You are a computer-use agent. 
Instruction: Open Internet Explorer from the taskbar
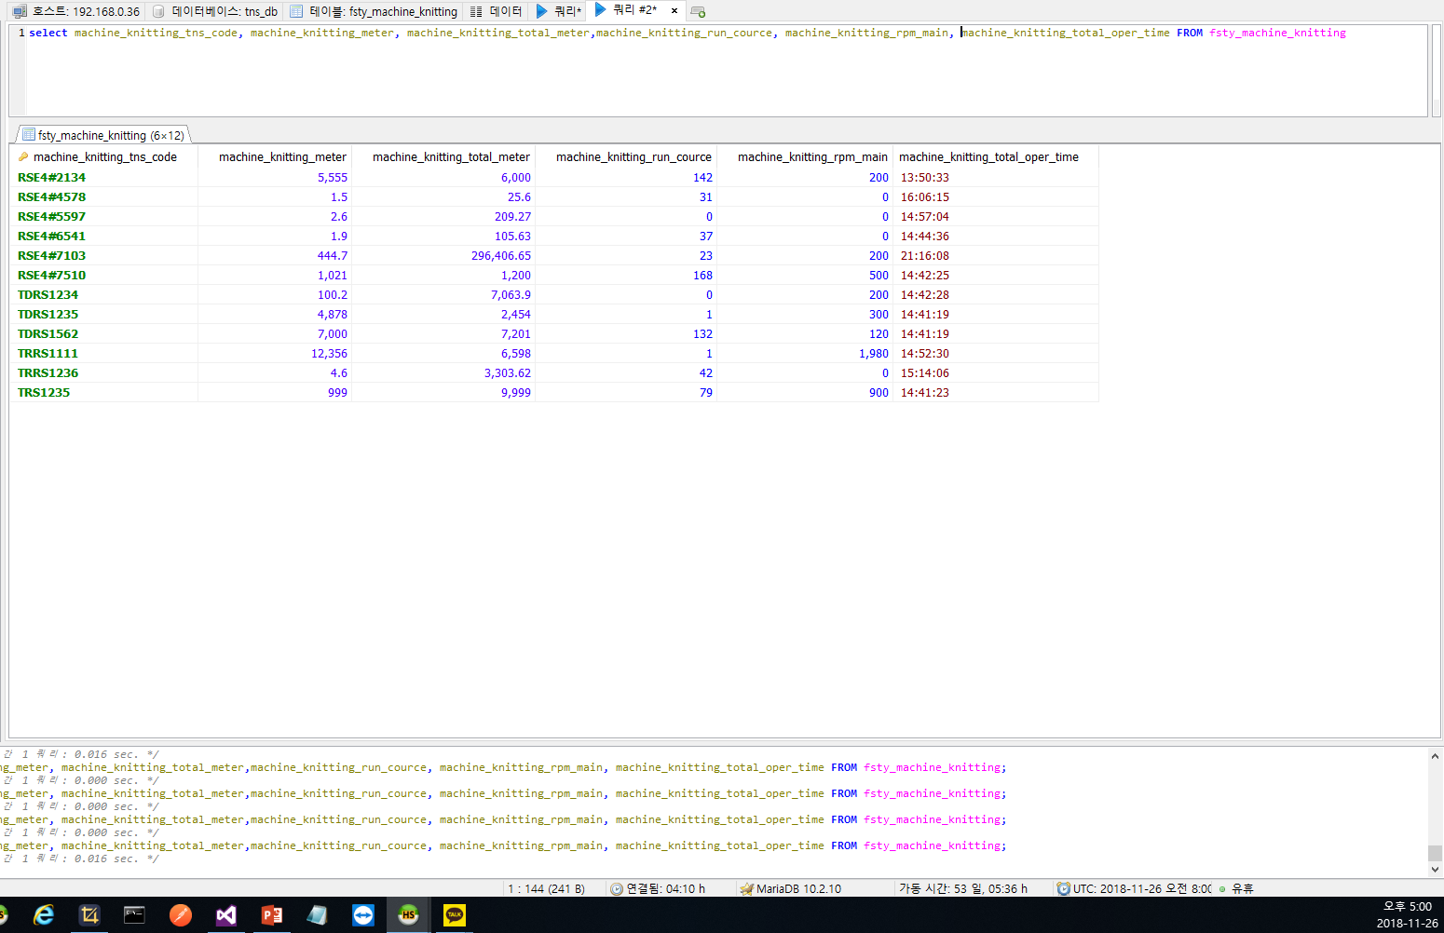coord(44,915)
